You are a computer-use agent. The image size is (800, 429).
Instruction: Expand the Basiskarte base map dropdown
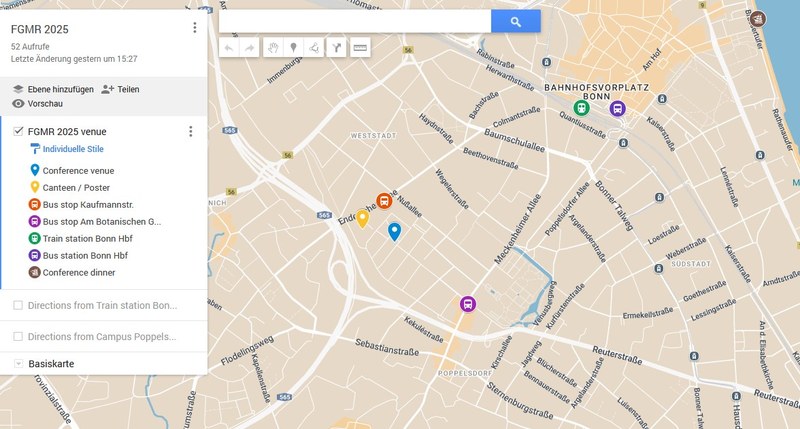pos(18,364)
